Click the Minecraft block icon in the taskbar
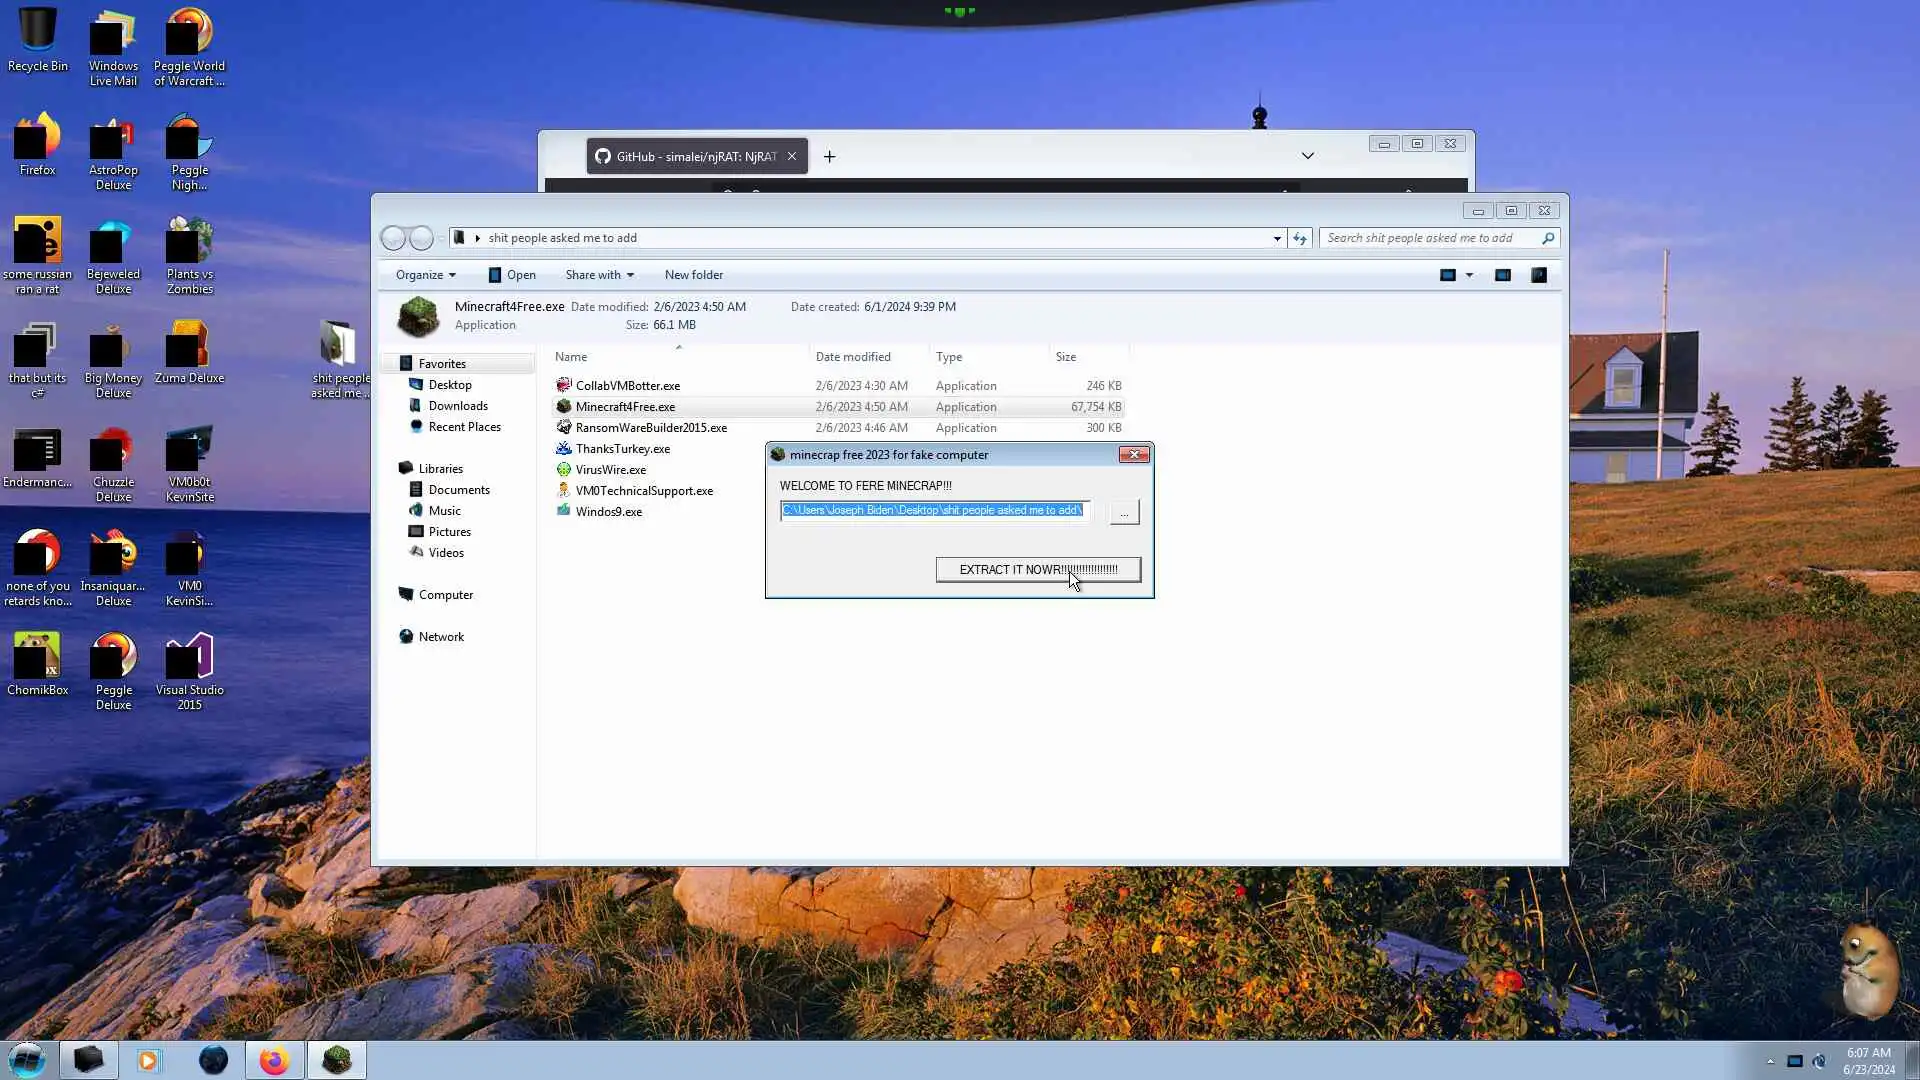 pyautogui.click(x=337, y=1060)
